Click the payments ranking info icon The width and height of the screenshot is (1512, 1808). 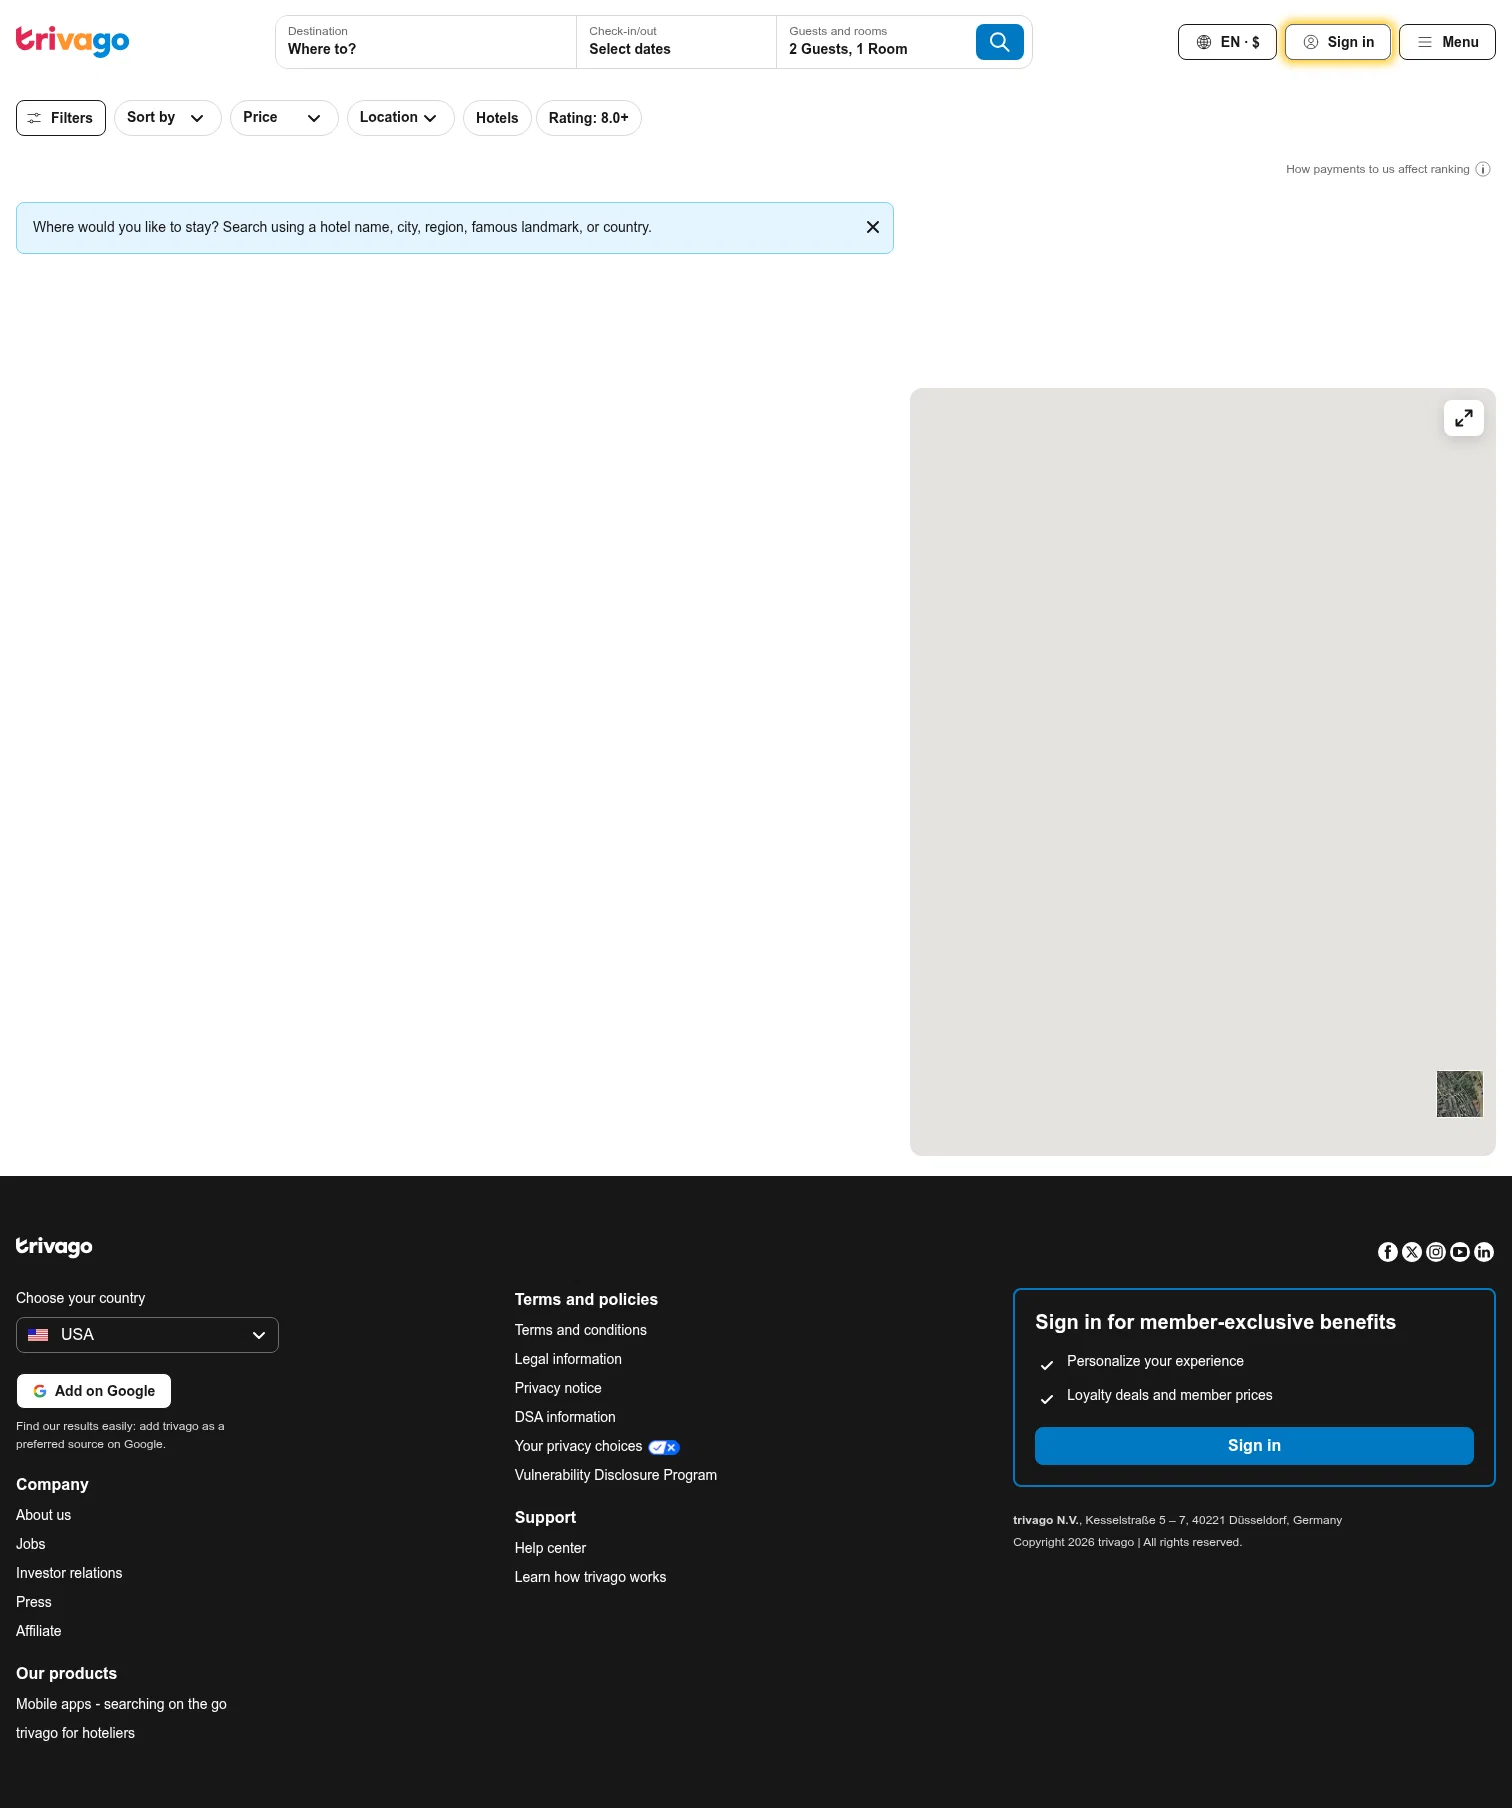[1483, 169]
